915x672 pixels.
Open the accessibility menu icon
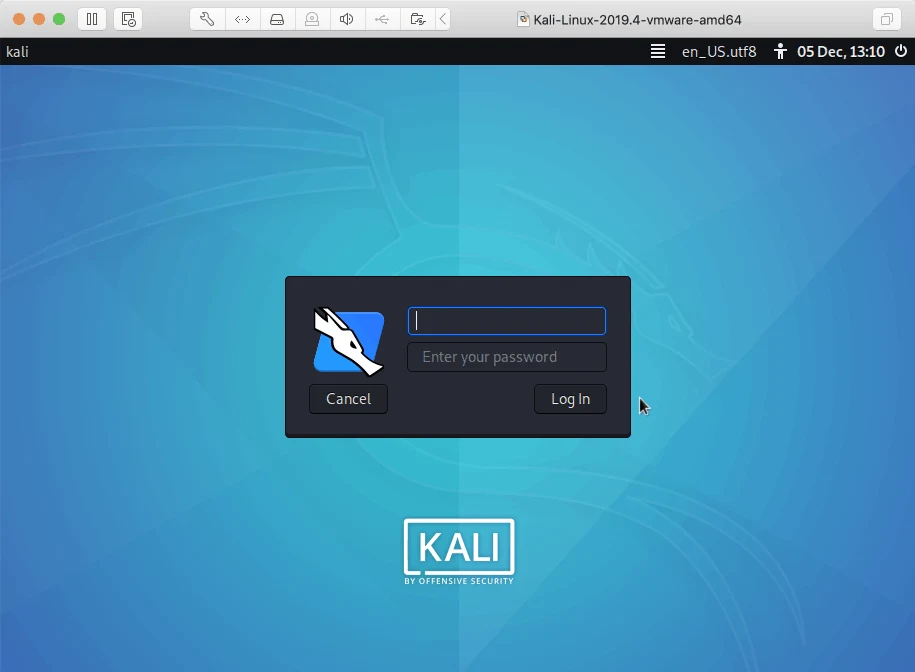[x=780, y=51]
